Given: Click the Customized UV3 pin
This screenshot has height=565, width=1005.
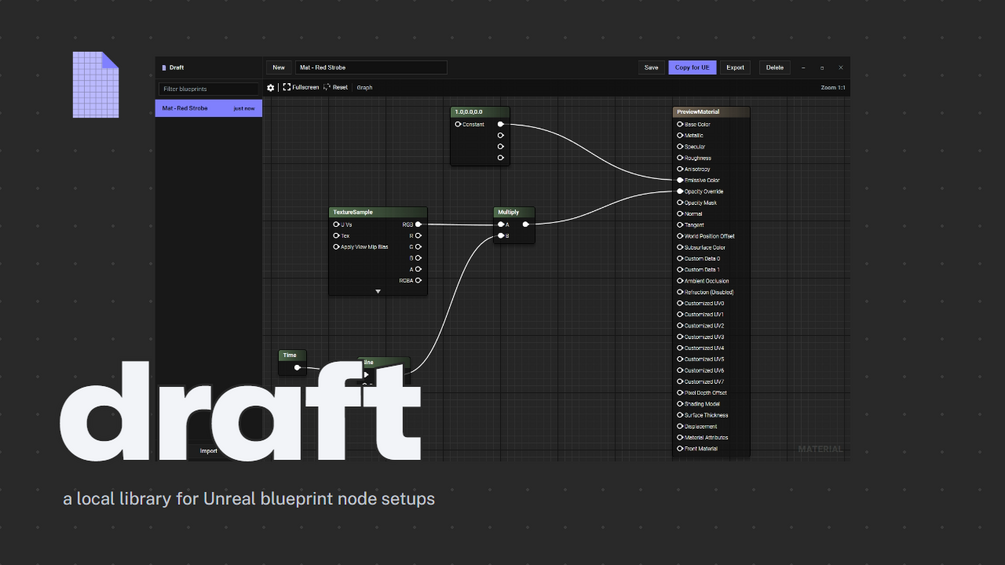Looking at the screenshot, I should tap(680, 337).
